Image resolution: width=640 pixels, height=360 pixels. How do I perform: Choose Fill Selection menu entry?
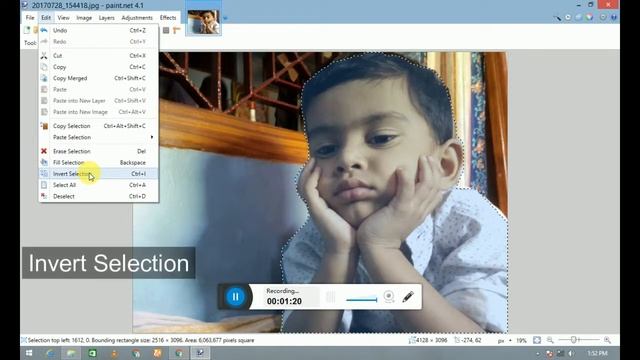pos(99,162)
